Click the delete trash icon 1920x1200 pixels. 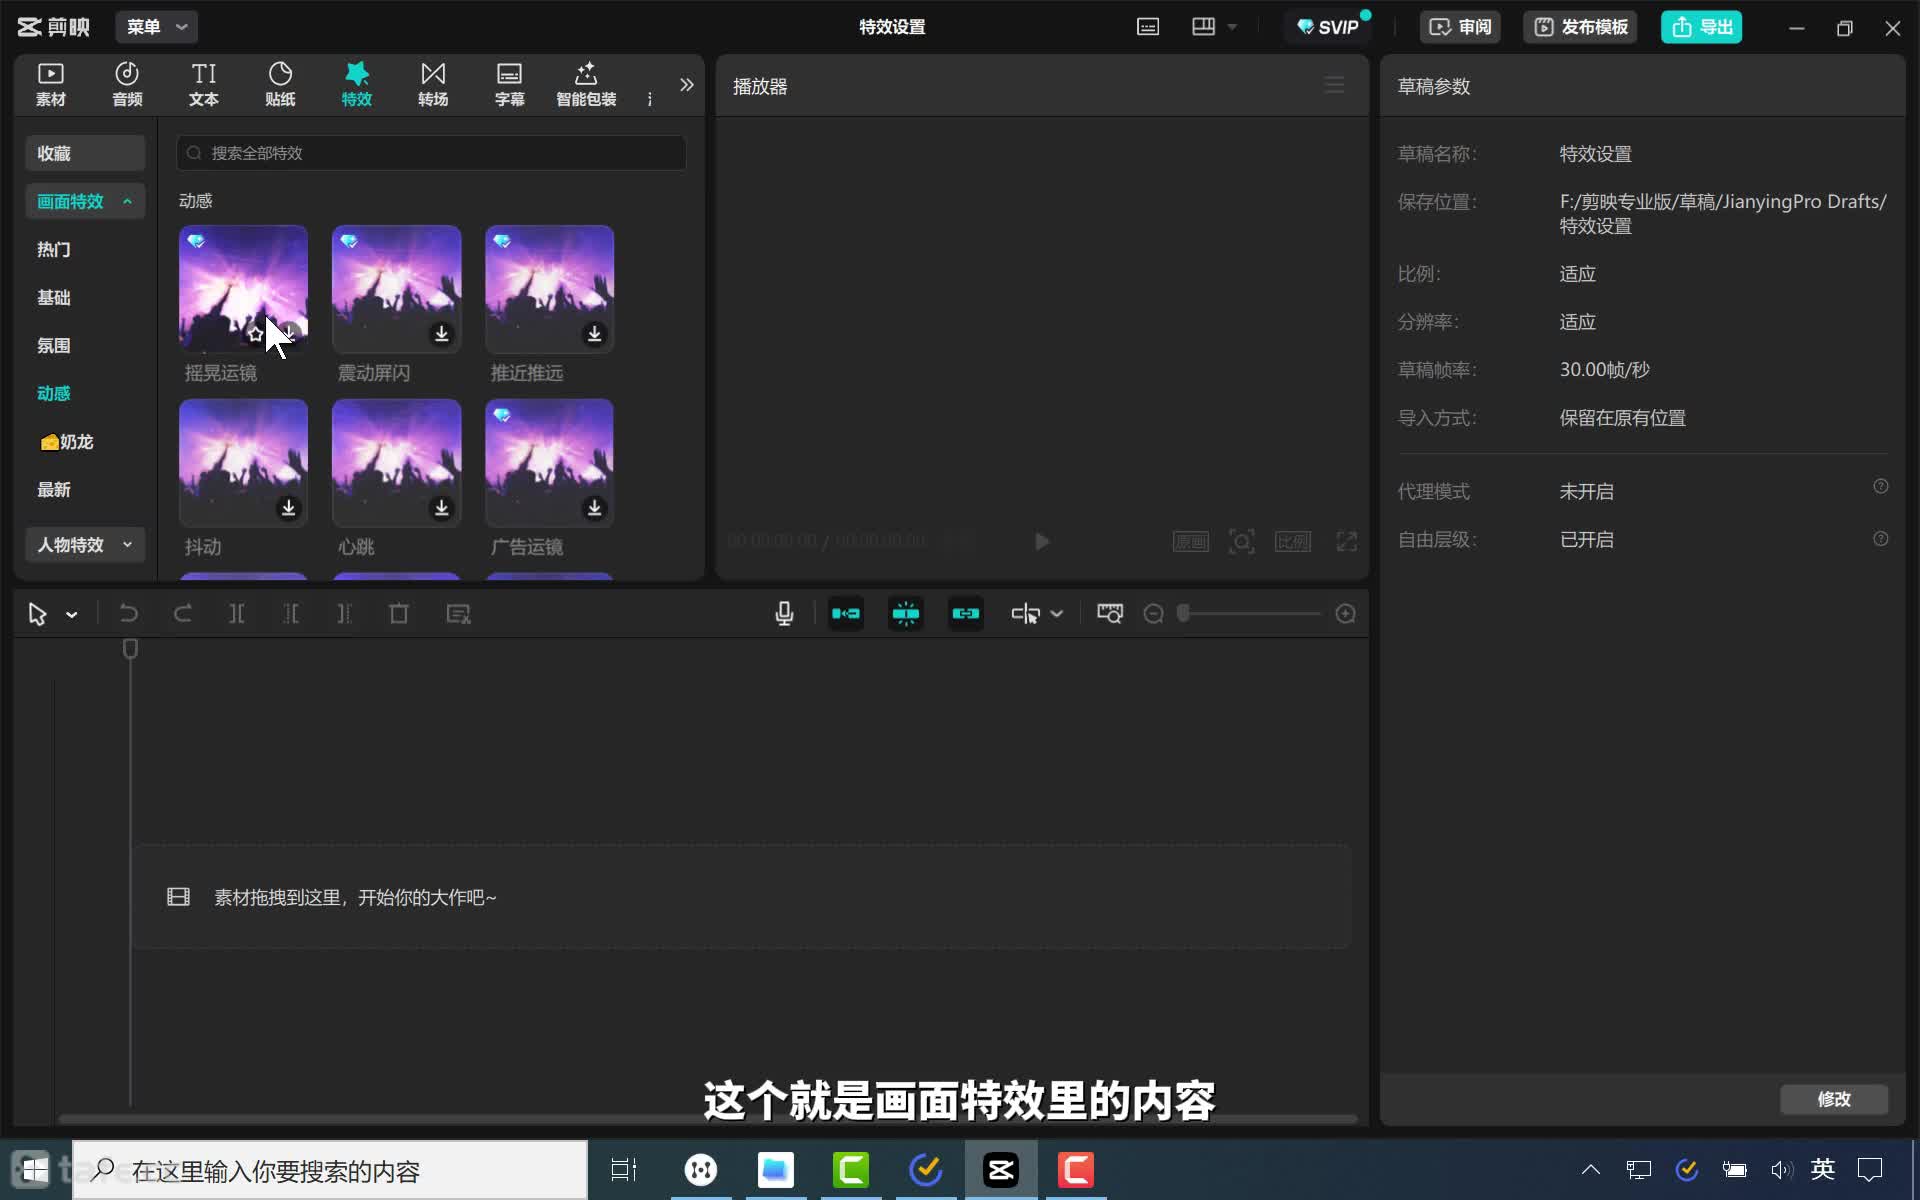[x=398, y=614]
